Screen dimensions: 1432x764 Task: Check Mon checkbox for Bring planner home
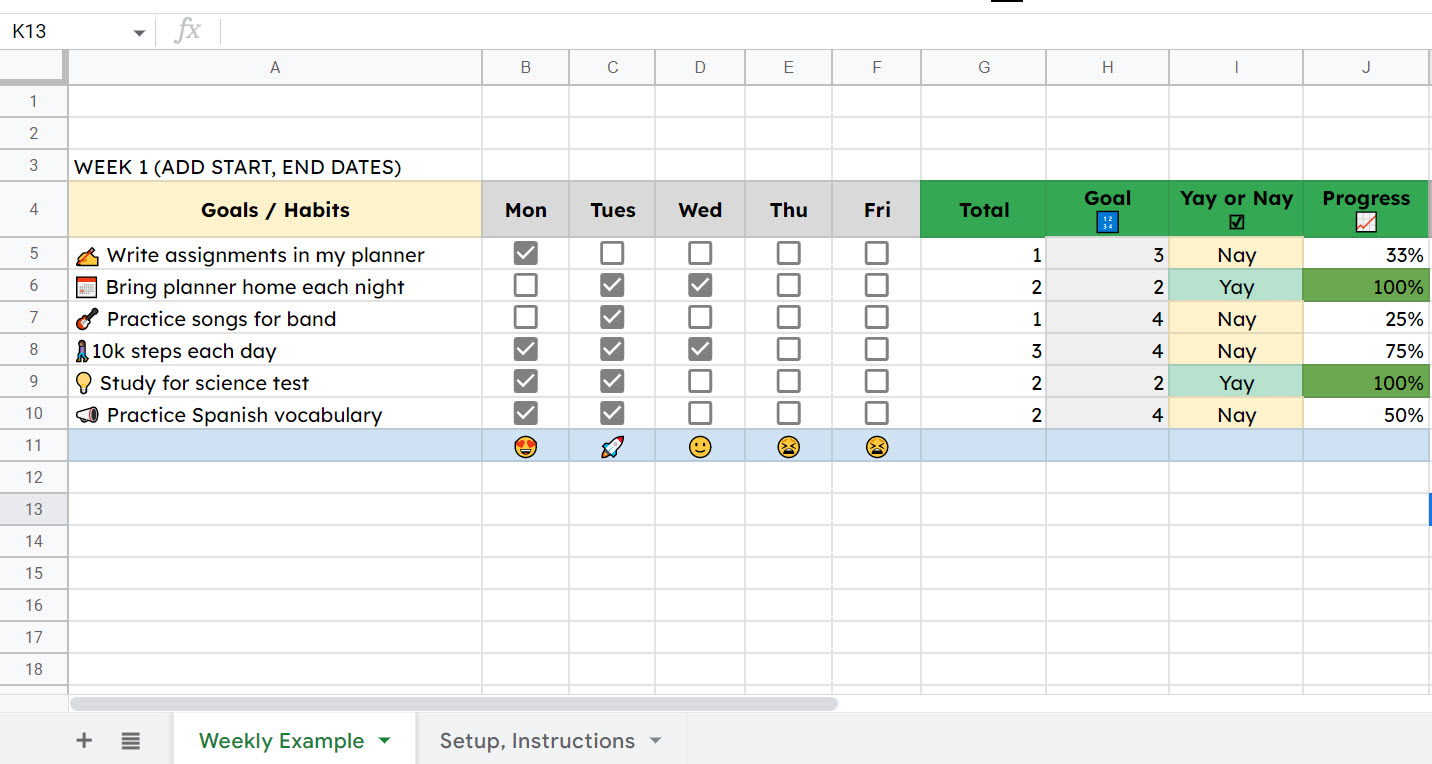525,286
